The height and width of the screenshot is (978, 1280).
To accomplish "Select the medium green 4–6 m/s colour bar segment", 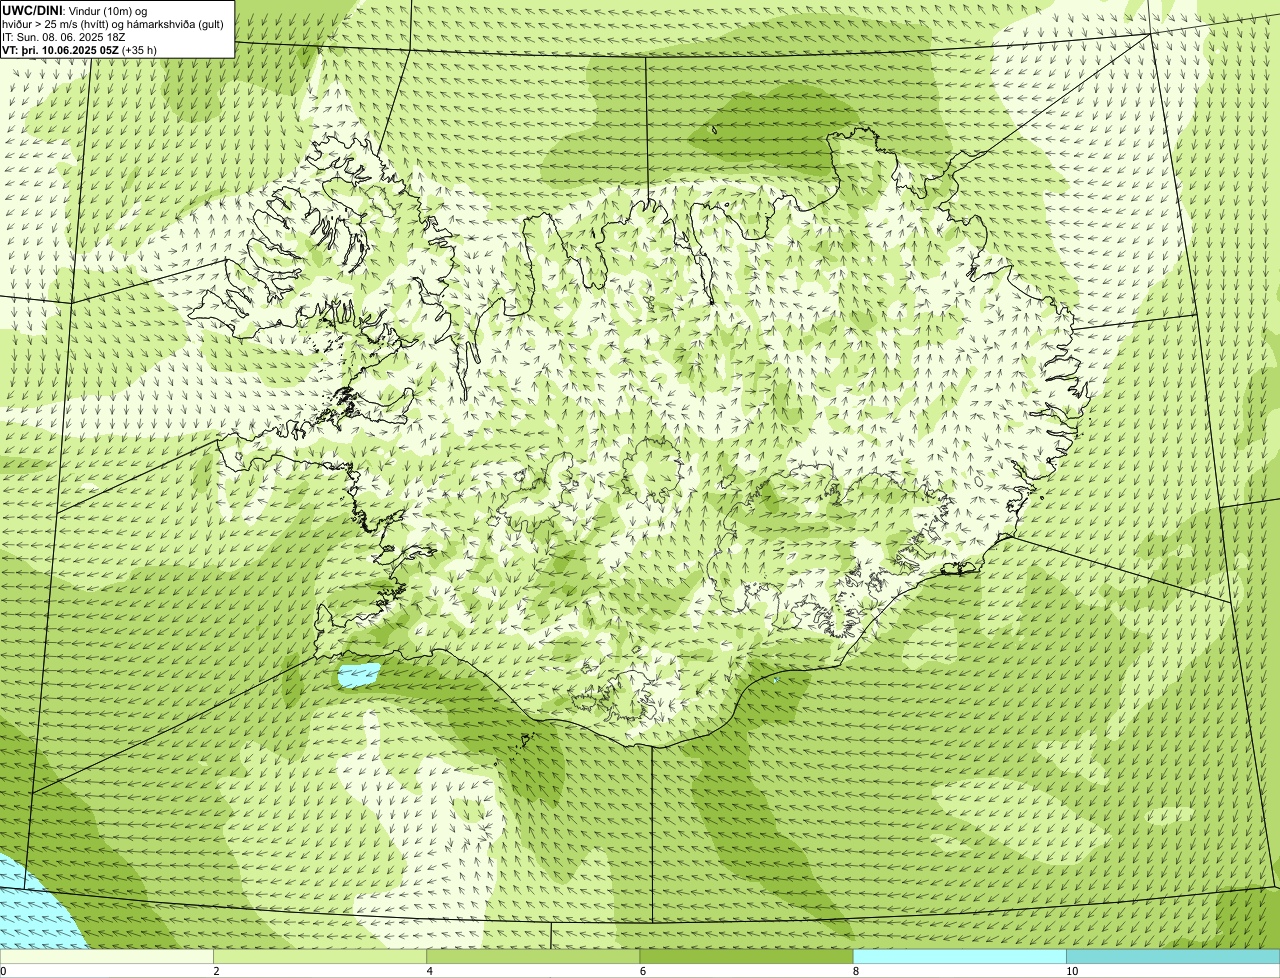I will 533,957.
